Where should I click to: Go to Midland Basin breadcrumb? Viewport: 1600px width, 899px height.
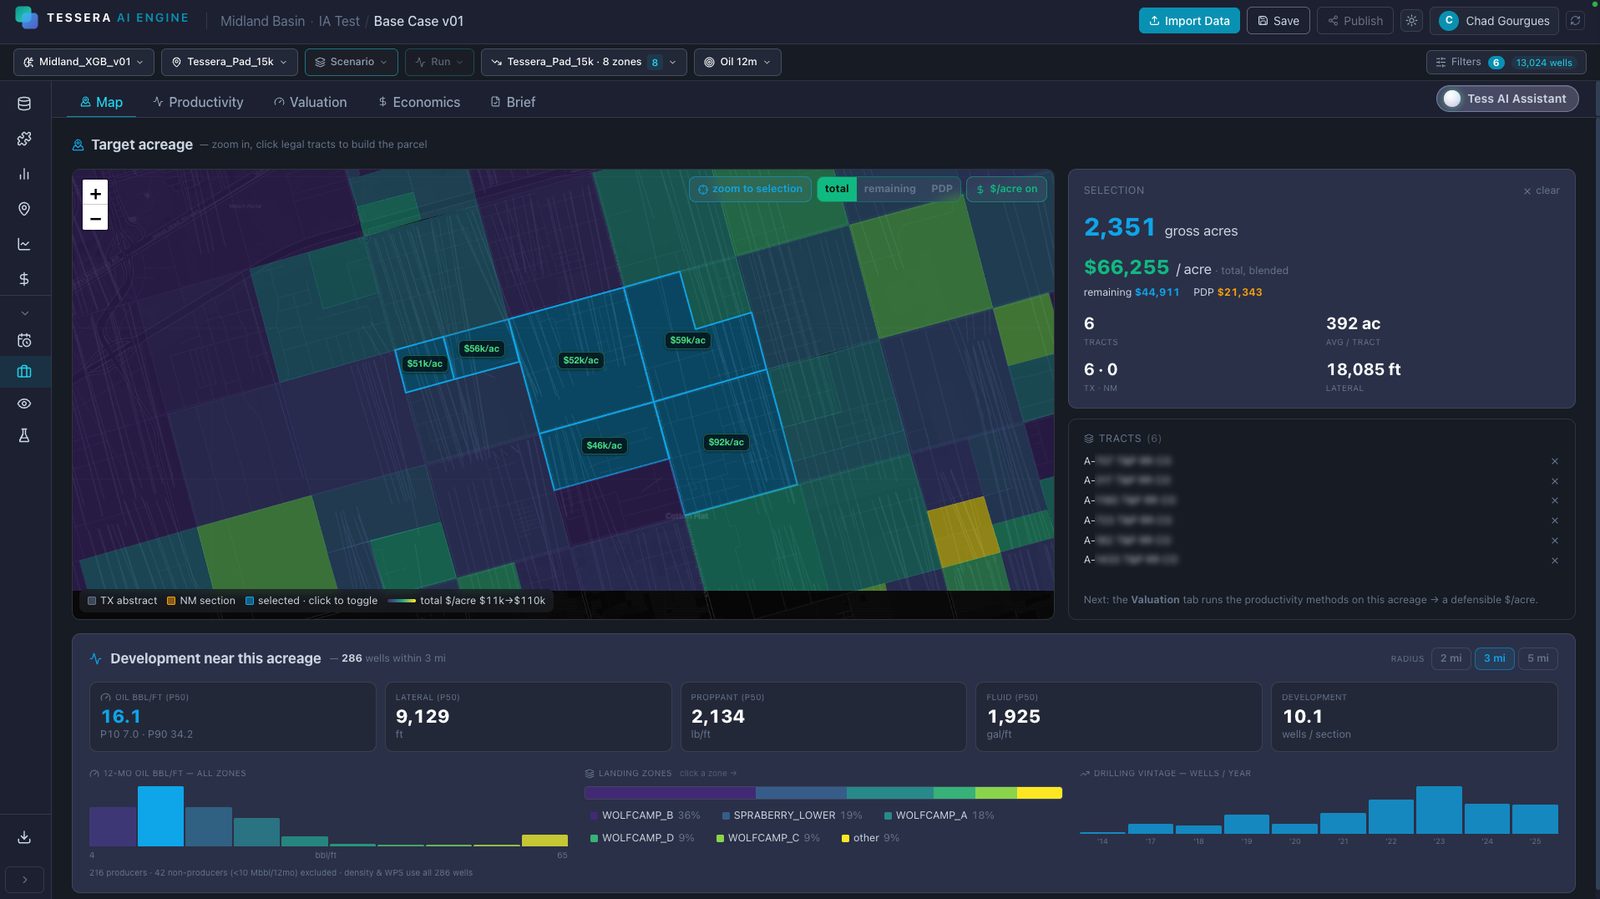pos(263,21)
